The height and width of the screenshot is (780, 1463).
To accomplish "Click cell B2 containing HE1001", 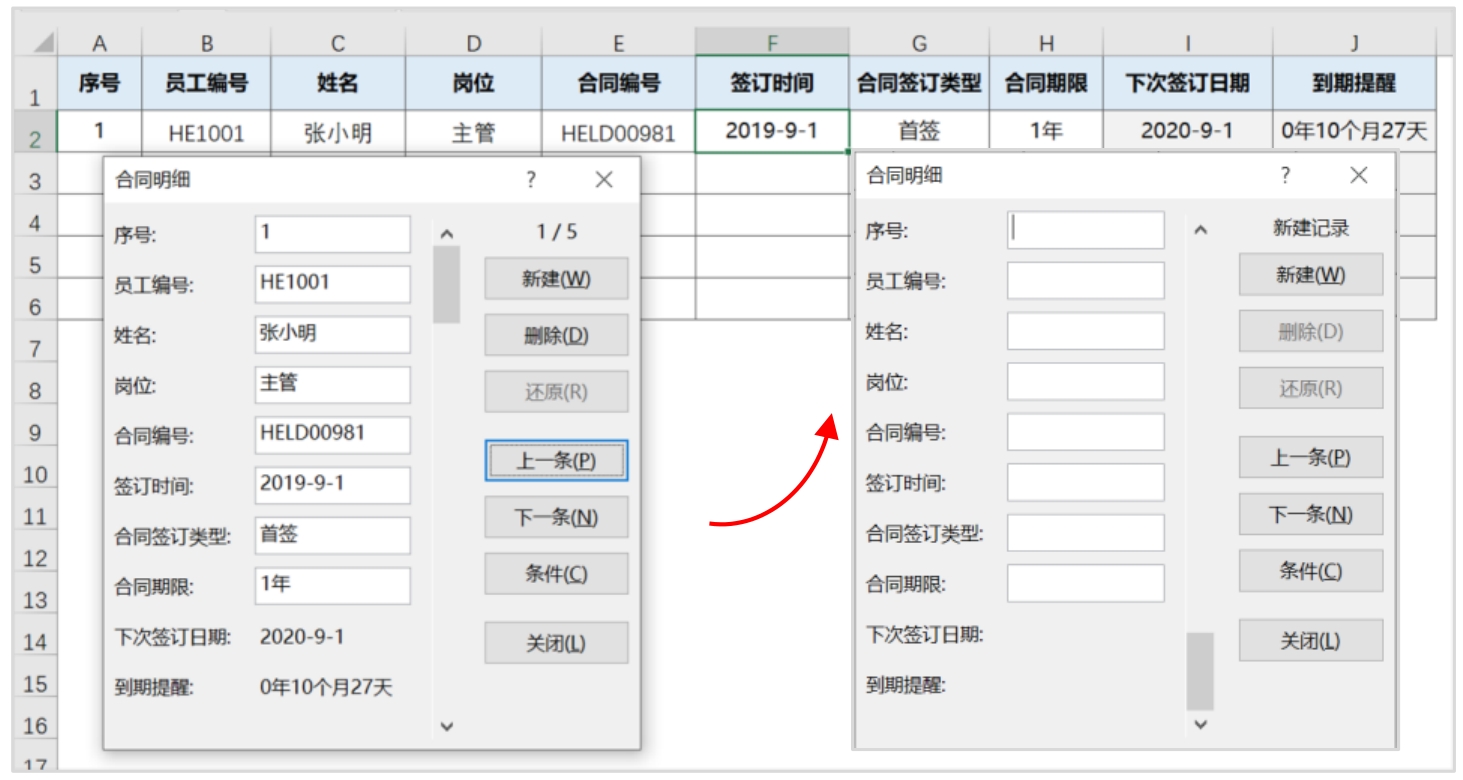I will pyautogui.click(x=206, y=132).
